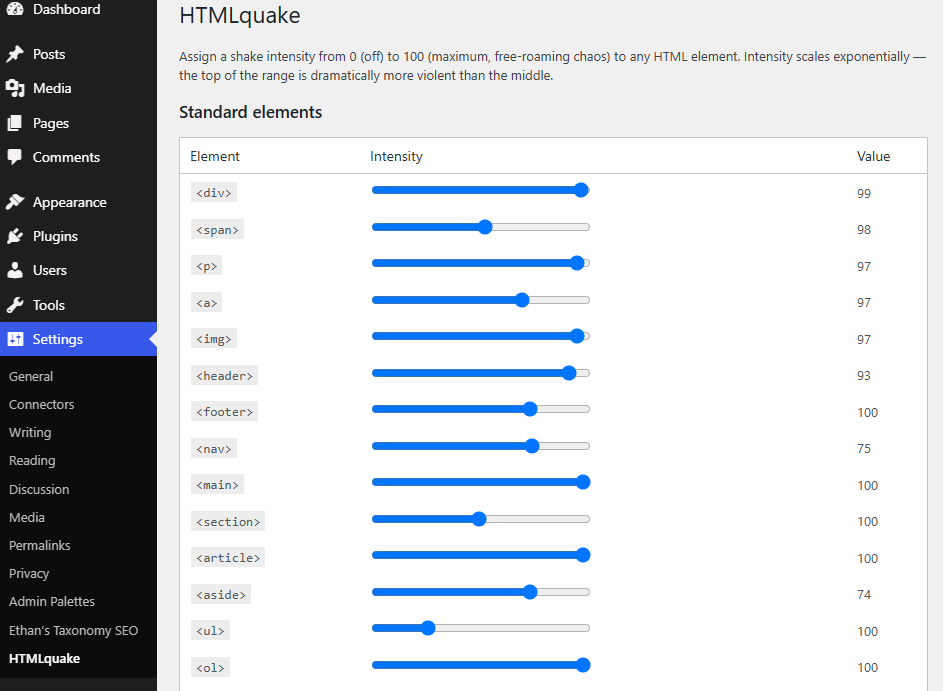Open Plugins menu item
Screen dimensions: 943x691
tap(78, 236)
